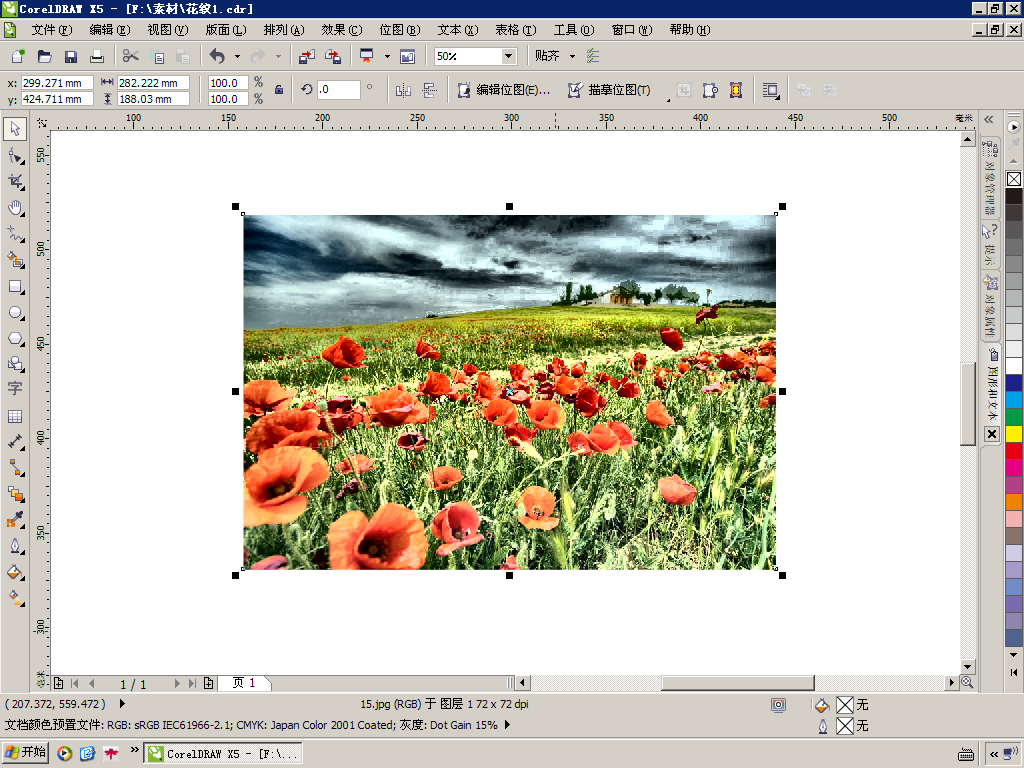Click the poppy field image on canvas
The width and height of the screenshot is (1024, 768).
(509, 392)
